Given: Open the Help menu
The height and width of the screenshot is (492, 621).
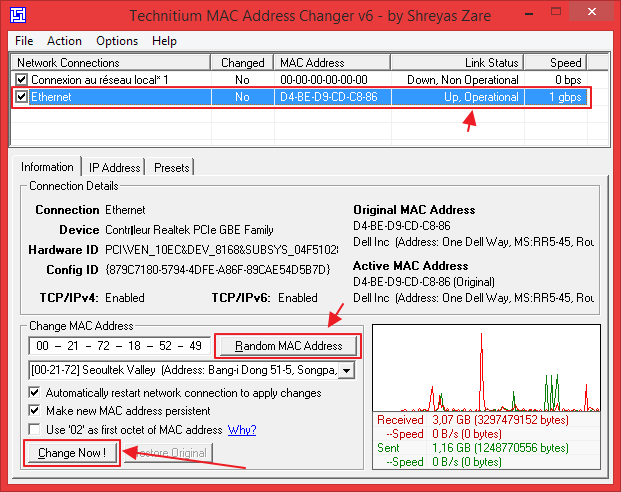Looking at the screenshot, I should click(164, 41).
